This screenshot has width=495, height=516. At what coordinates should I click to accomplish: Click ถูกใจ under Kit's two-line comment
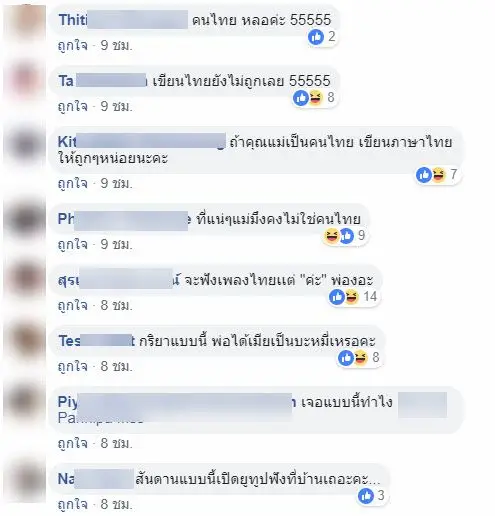(73, 184)
